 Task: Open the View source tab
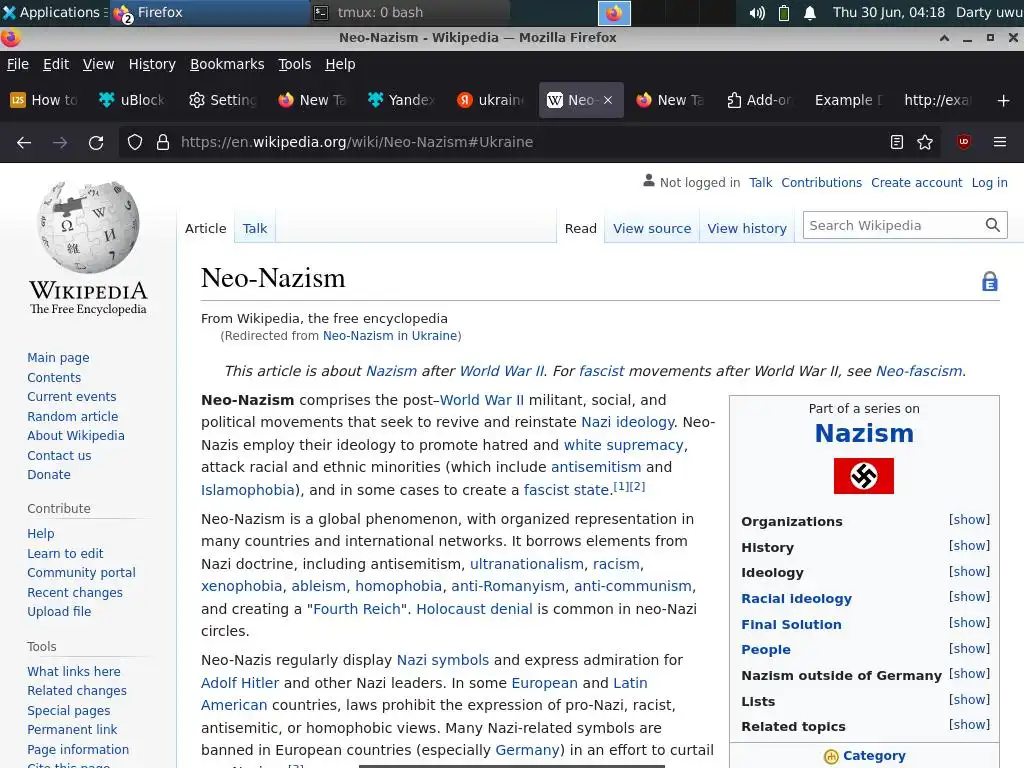[652, 229]
